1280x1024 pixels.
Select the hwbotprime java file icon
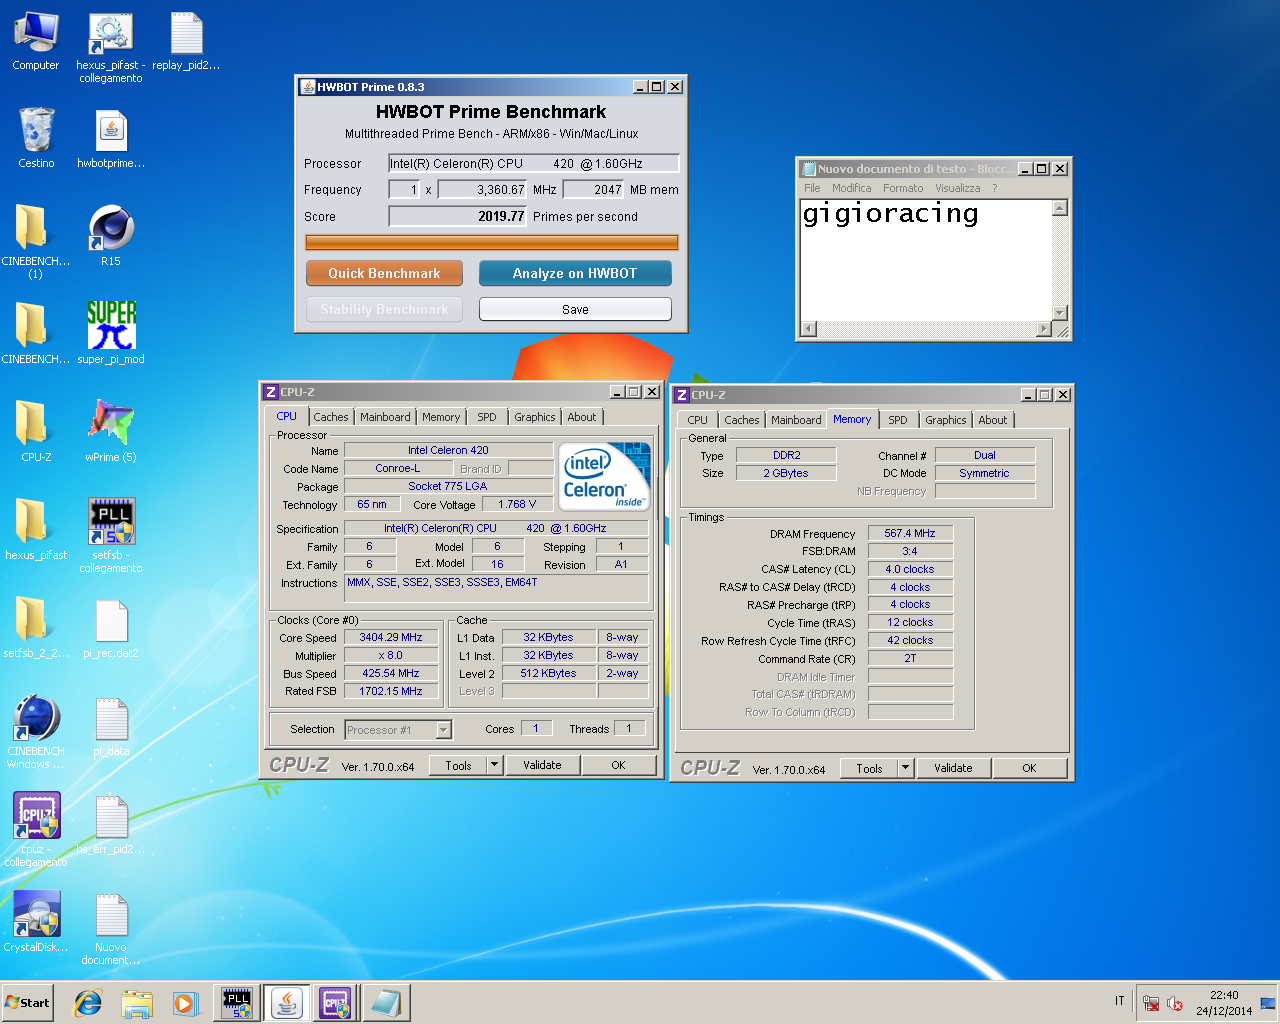pos(111,138)
